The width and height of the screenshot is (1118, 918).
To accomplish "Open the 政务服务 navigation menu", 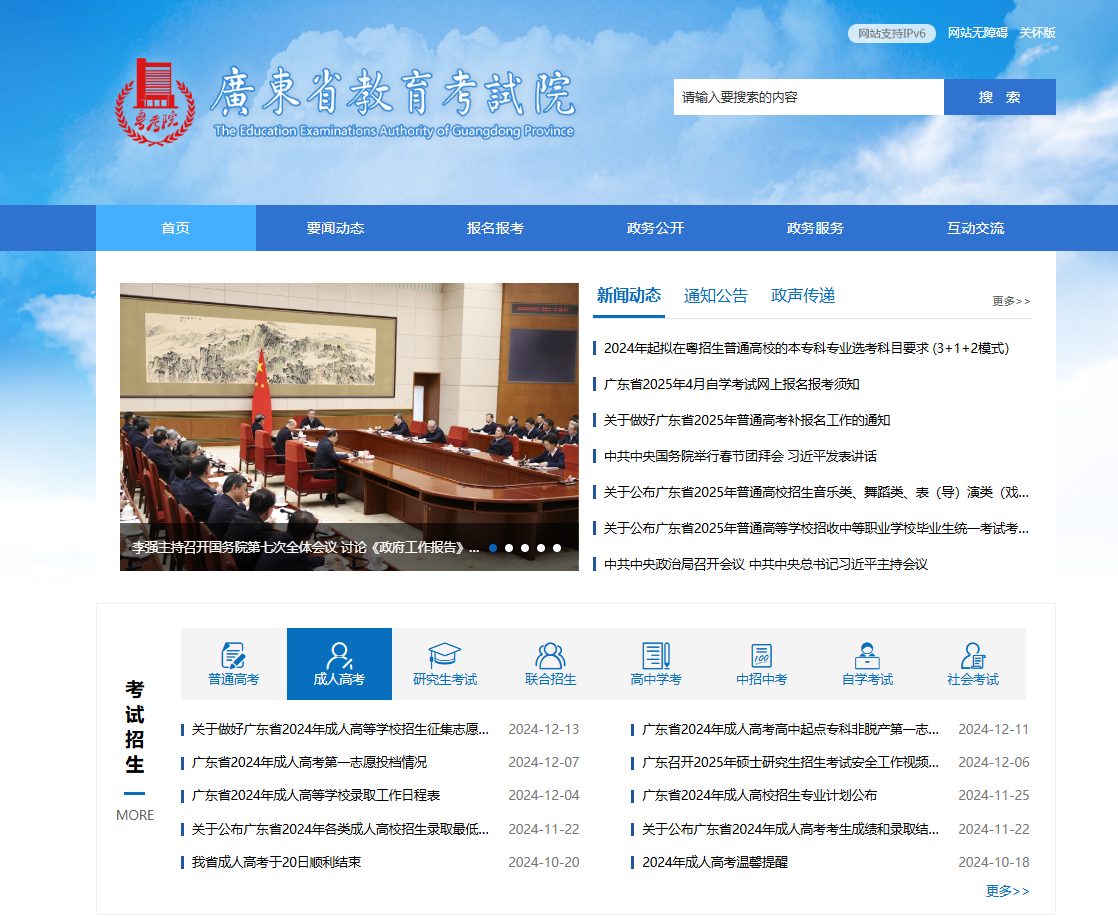I will click(x=815, y=228).
